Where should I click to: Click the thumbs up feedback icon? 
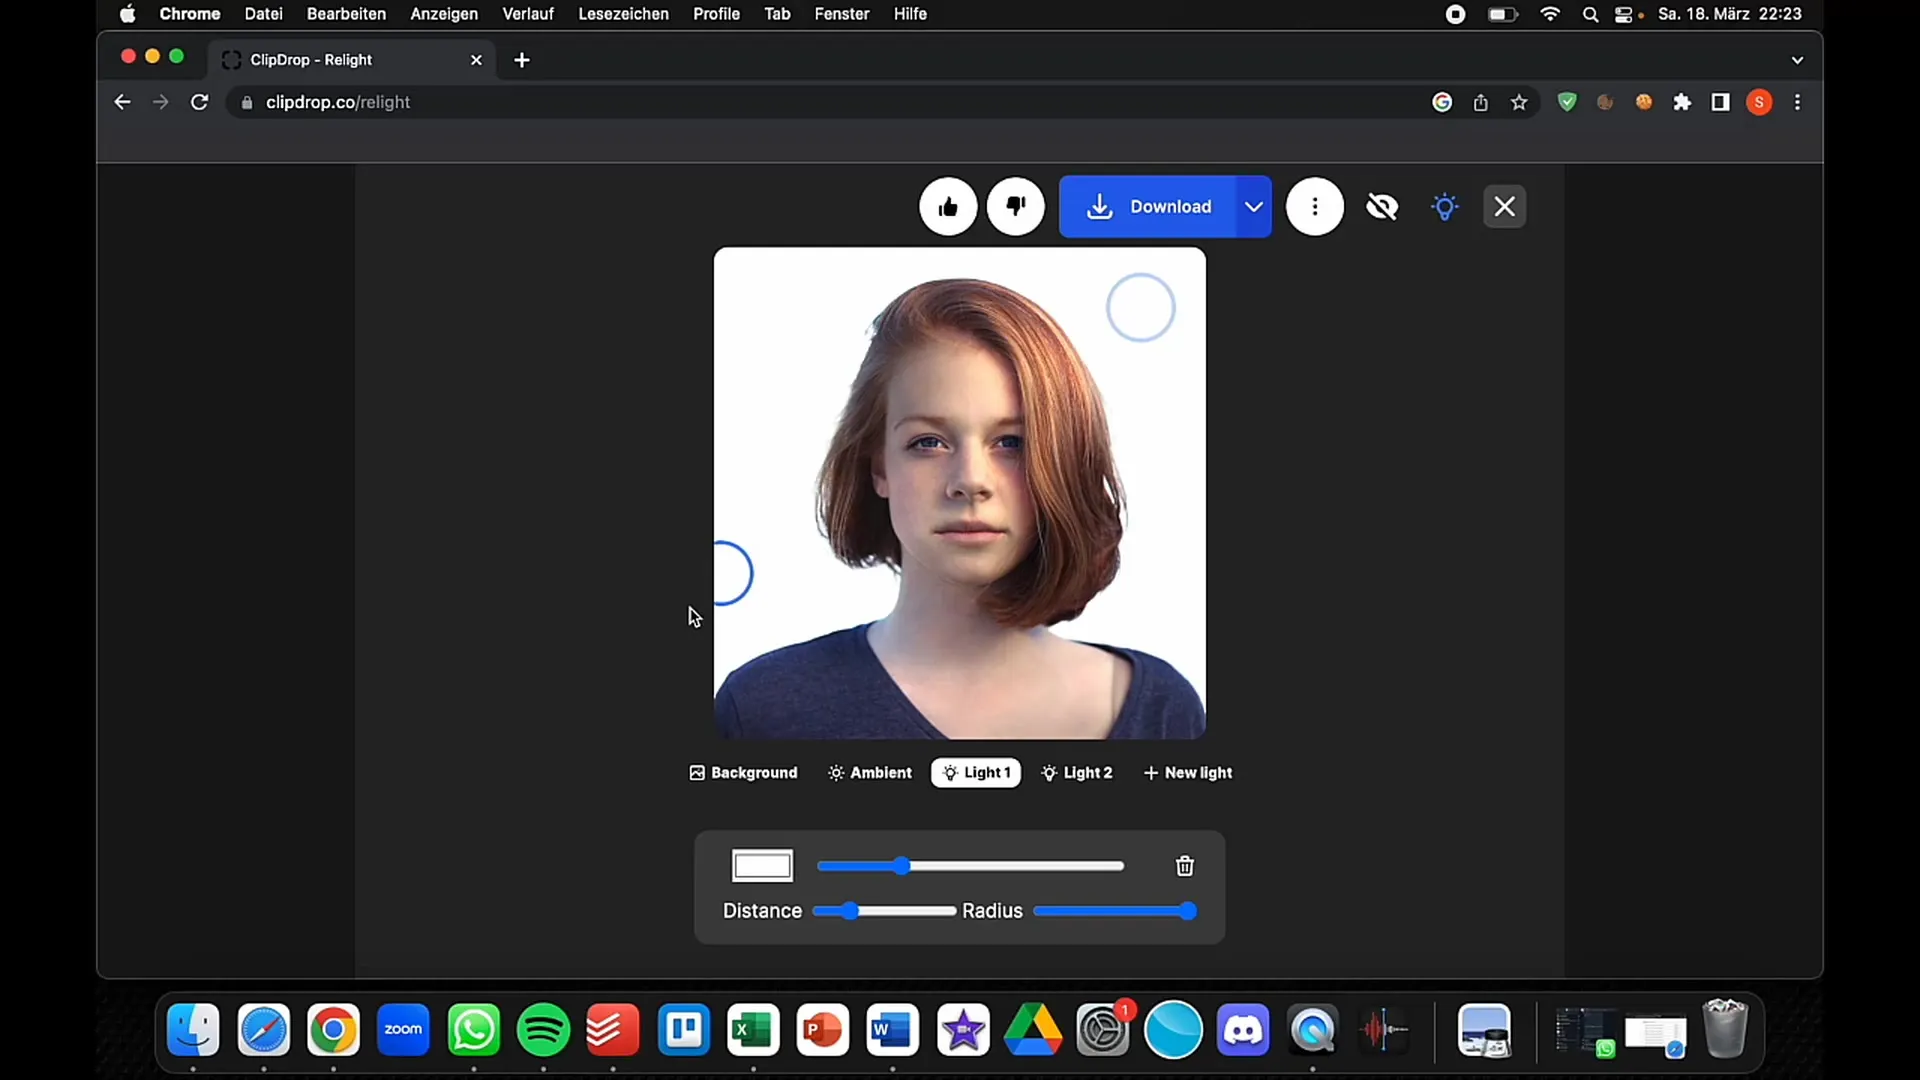[x=949, y=207]
